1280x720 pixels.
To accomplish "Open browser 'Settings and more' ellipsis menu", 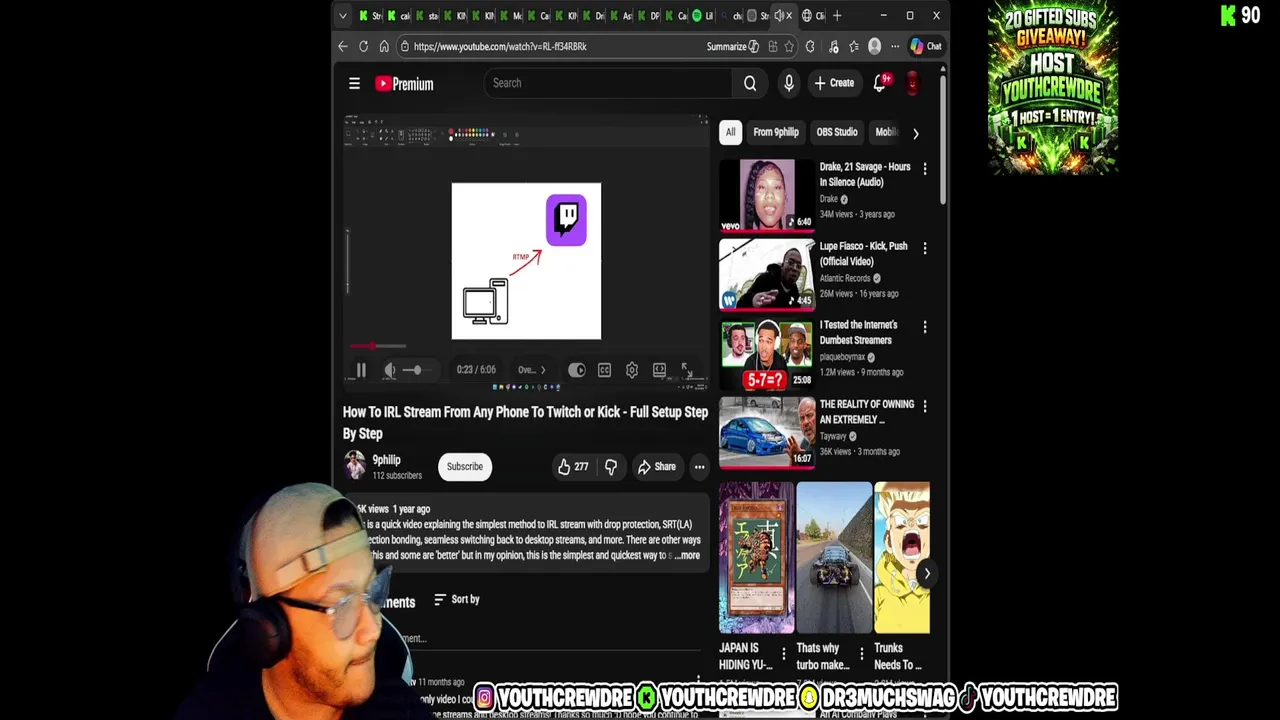I will 895,46.
